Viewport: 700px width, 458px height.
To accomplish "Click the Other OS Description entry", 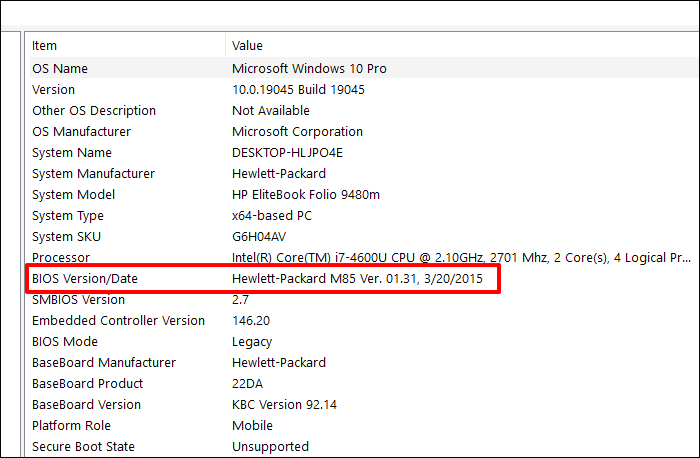I will point(94,111).
